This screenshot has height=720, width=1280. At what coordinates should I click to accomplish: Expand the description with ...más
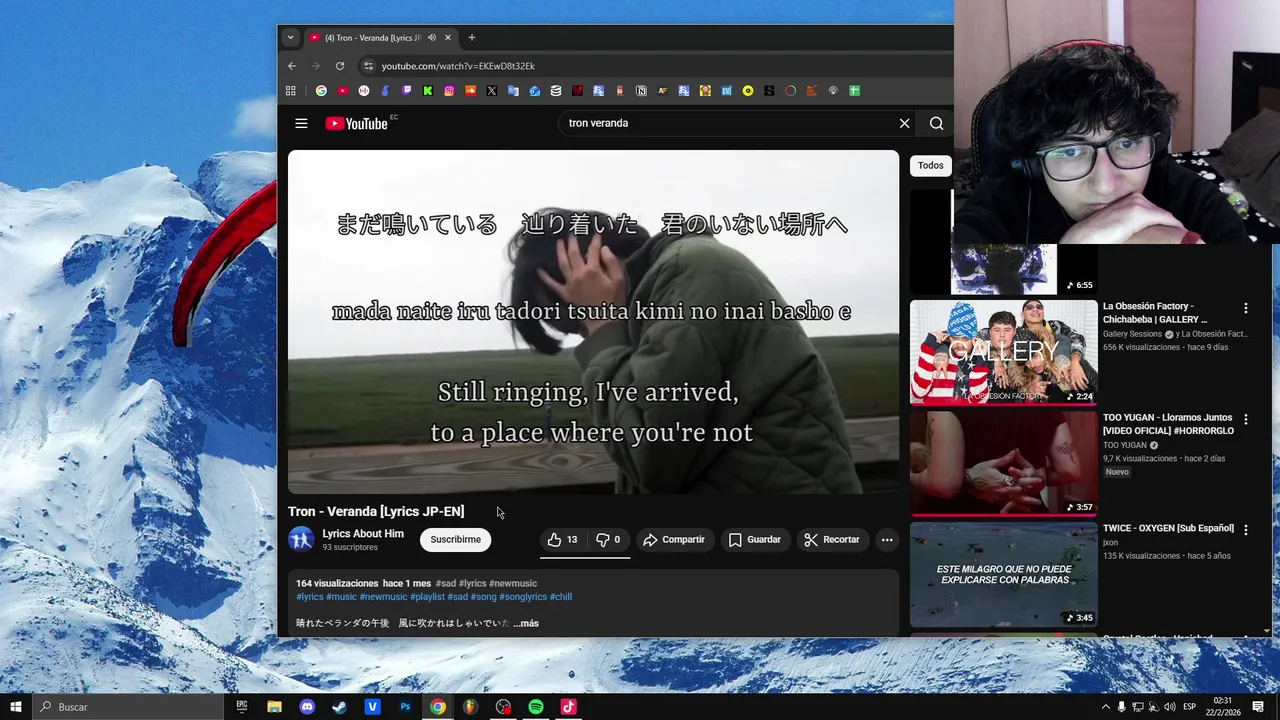tap(526, 623)
